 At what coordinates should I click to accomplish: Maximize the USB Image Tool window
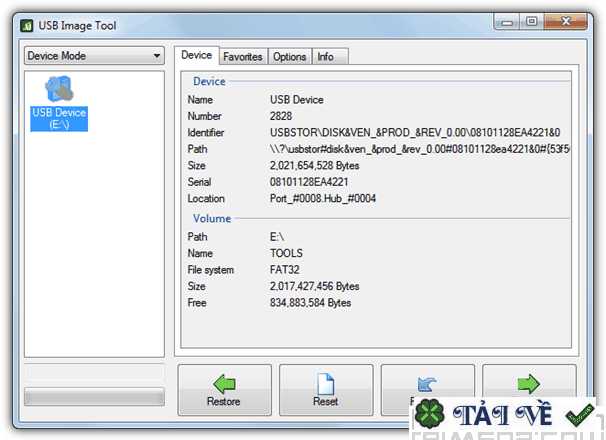[531, 21]
